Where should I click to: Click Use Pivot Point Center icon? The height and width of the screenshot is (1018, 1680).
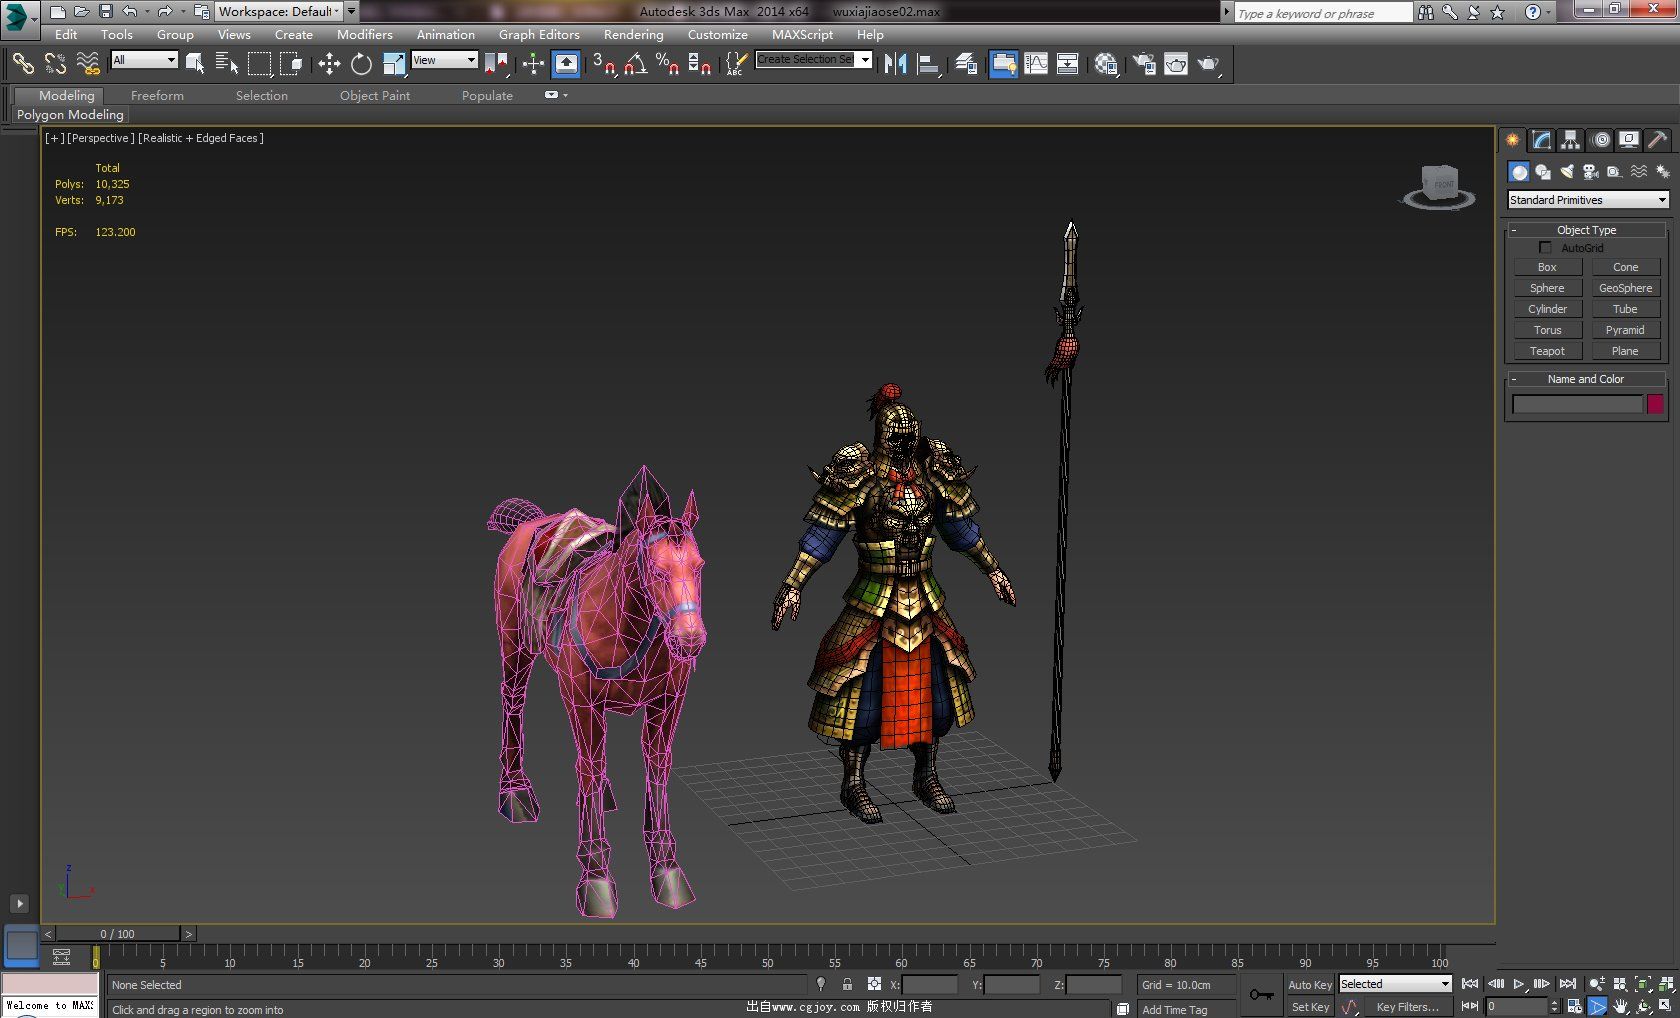496,64
